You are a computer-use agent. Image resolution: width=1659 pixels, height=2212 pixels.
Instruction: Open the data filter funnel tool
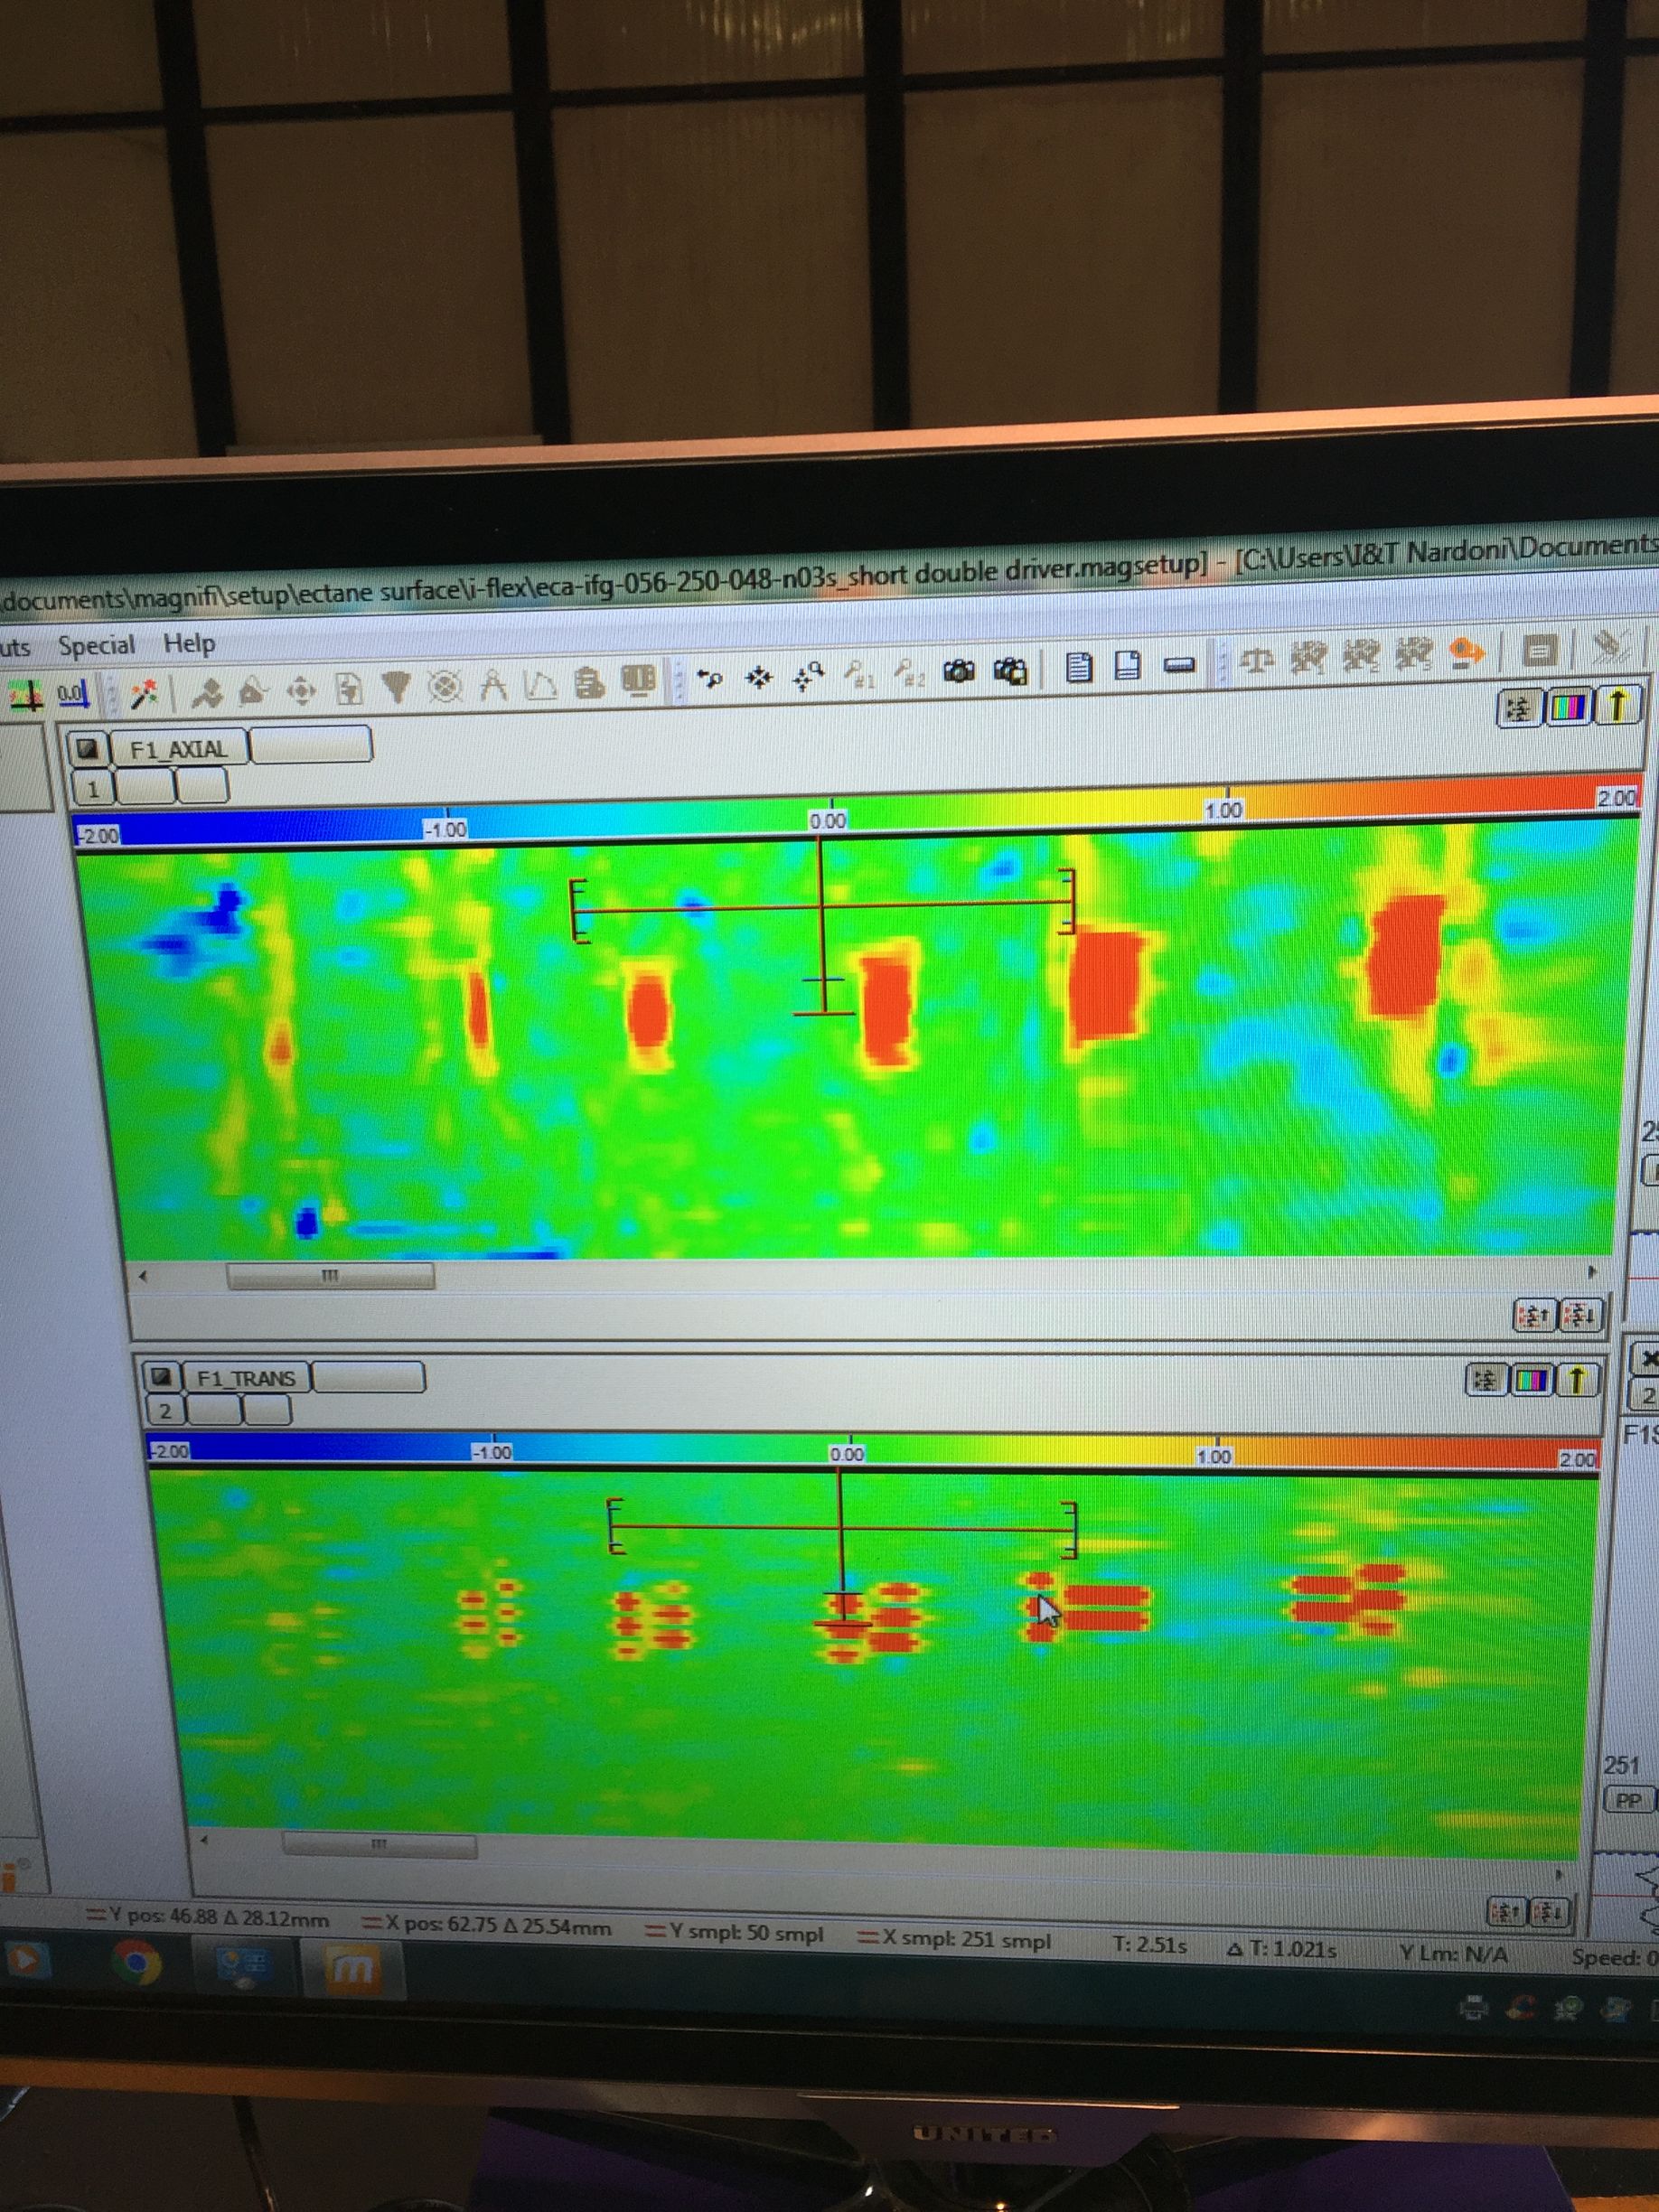(x=396, y=684)
